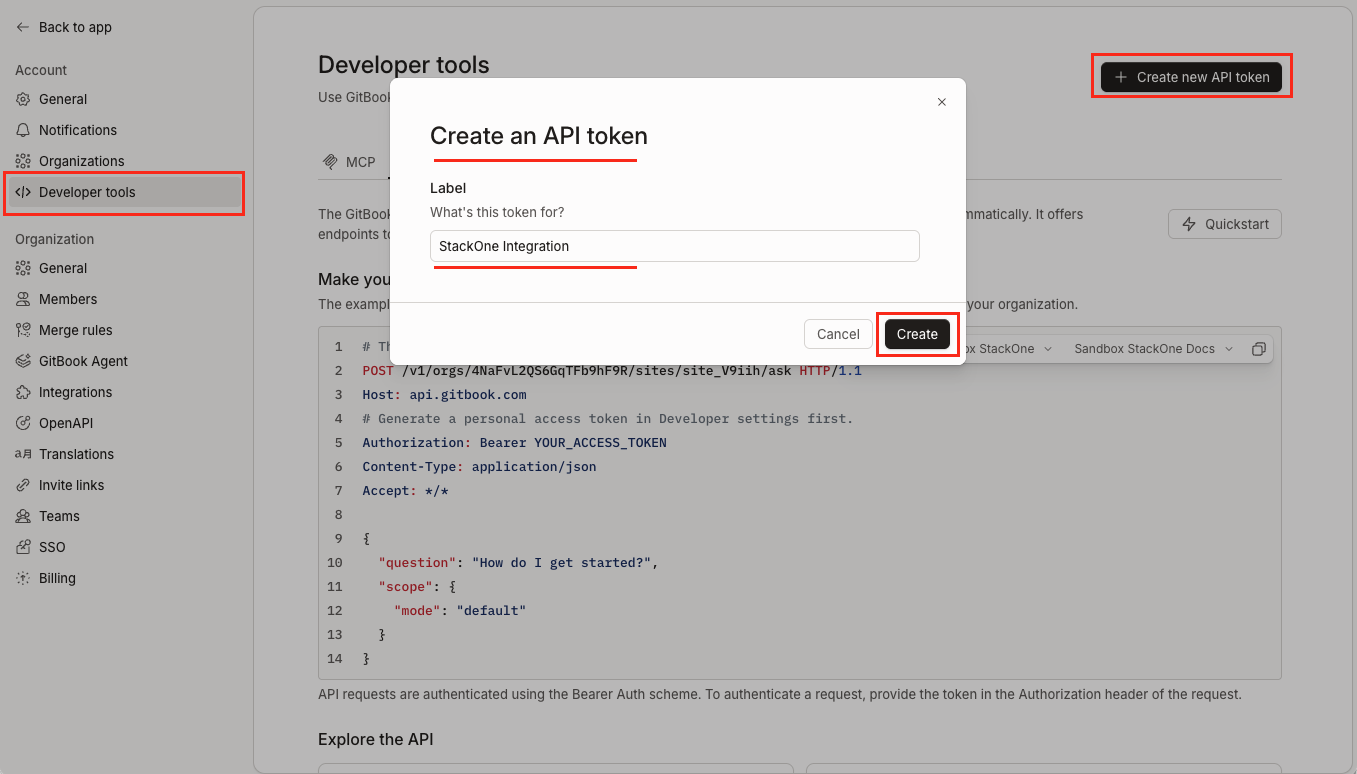1357x774 pixels.
Task: Copy the code sample with copy icon
Action: tap(1259, 349)
